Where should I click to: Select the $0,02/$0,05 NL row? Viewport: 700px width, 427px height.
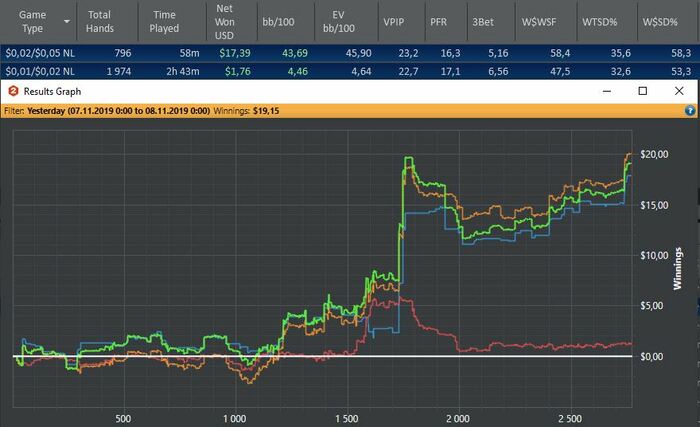coord(349,53)
